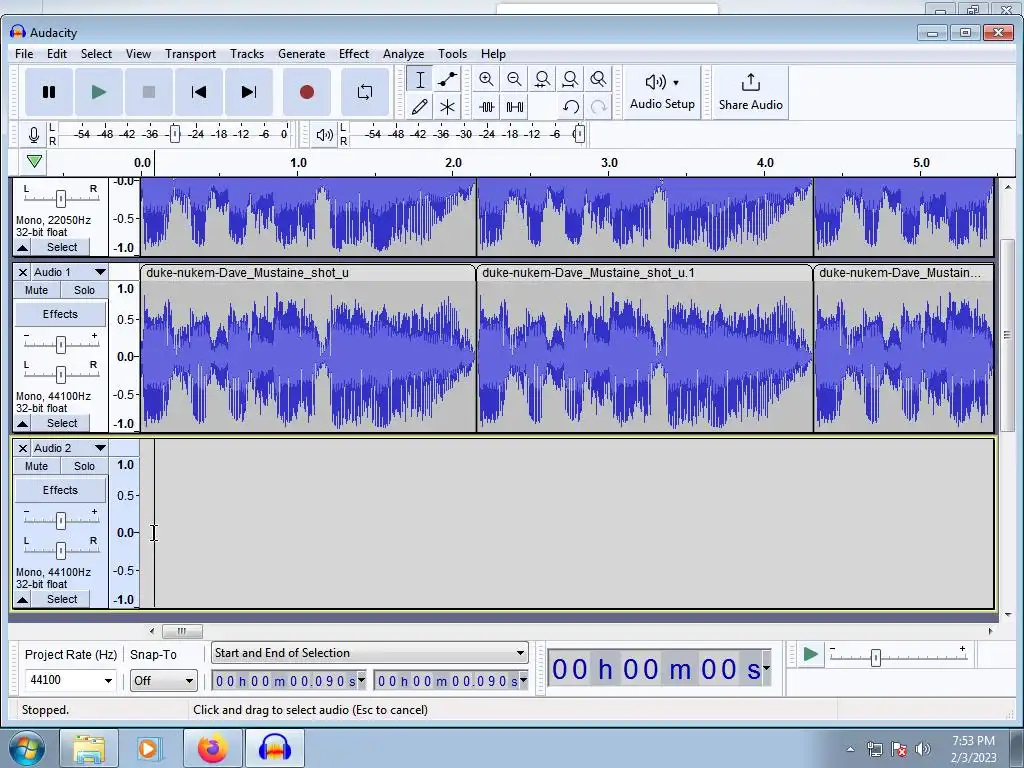
Task: Open Start and End of Selection dropdown
Action: tap(370, 653)
